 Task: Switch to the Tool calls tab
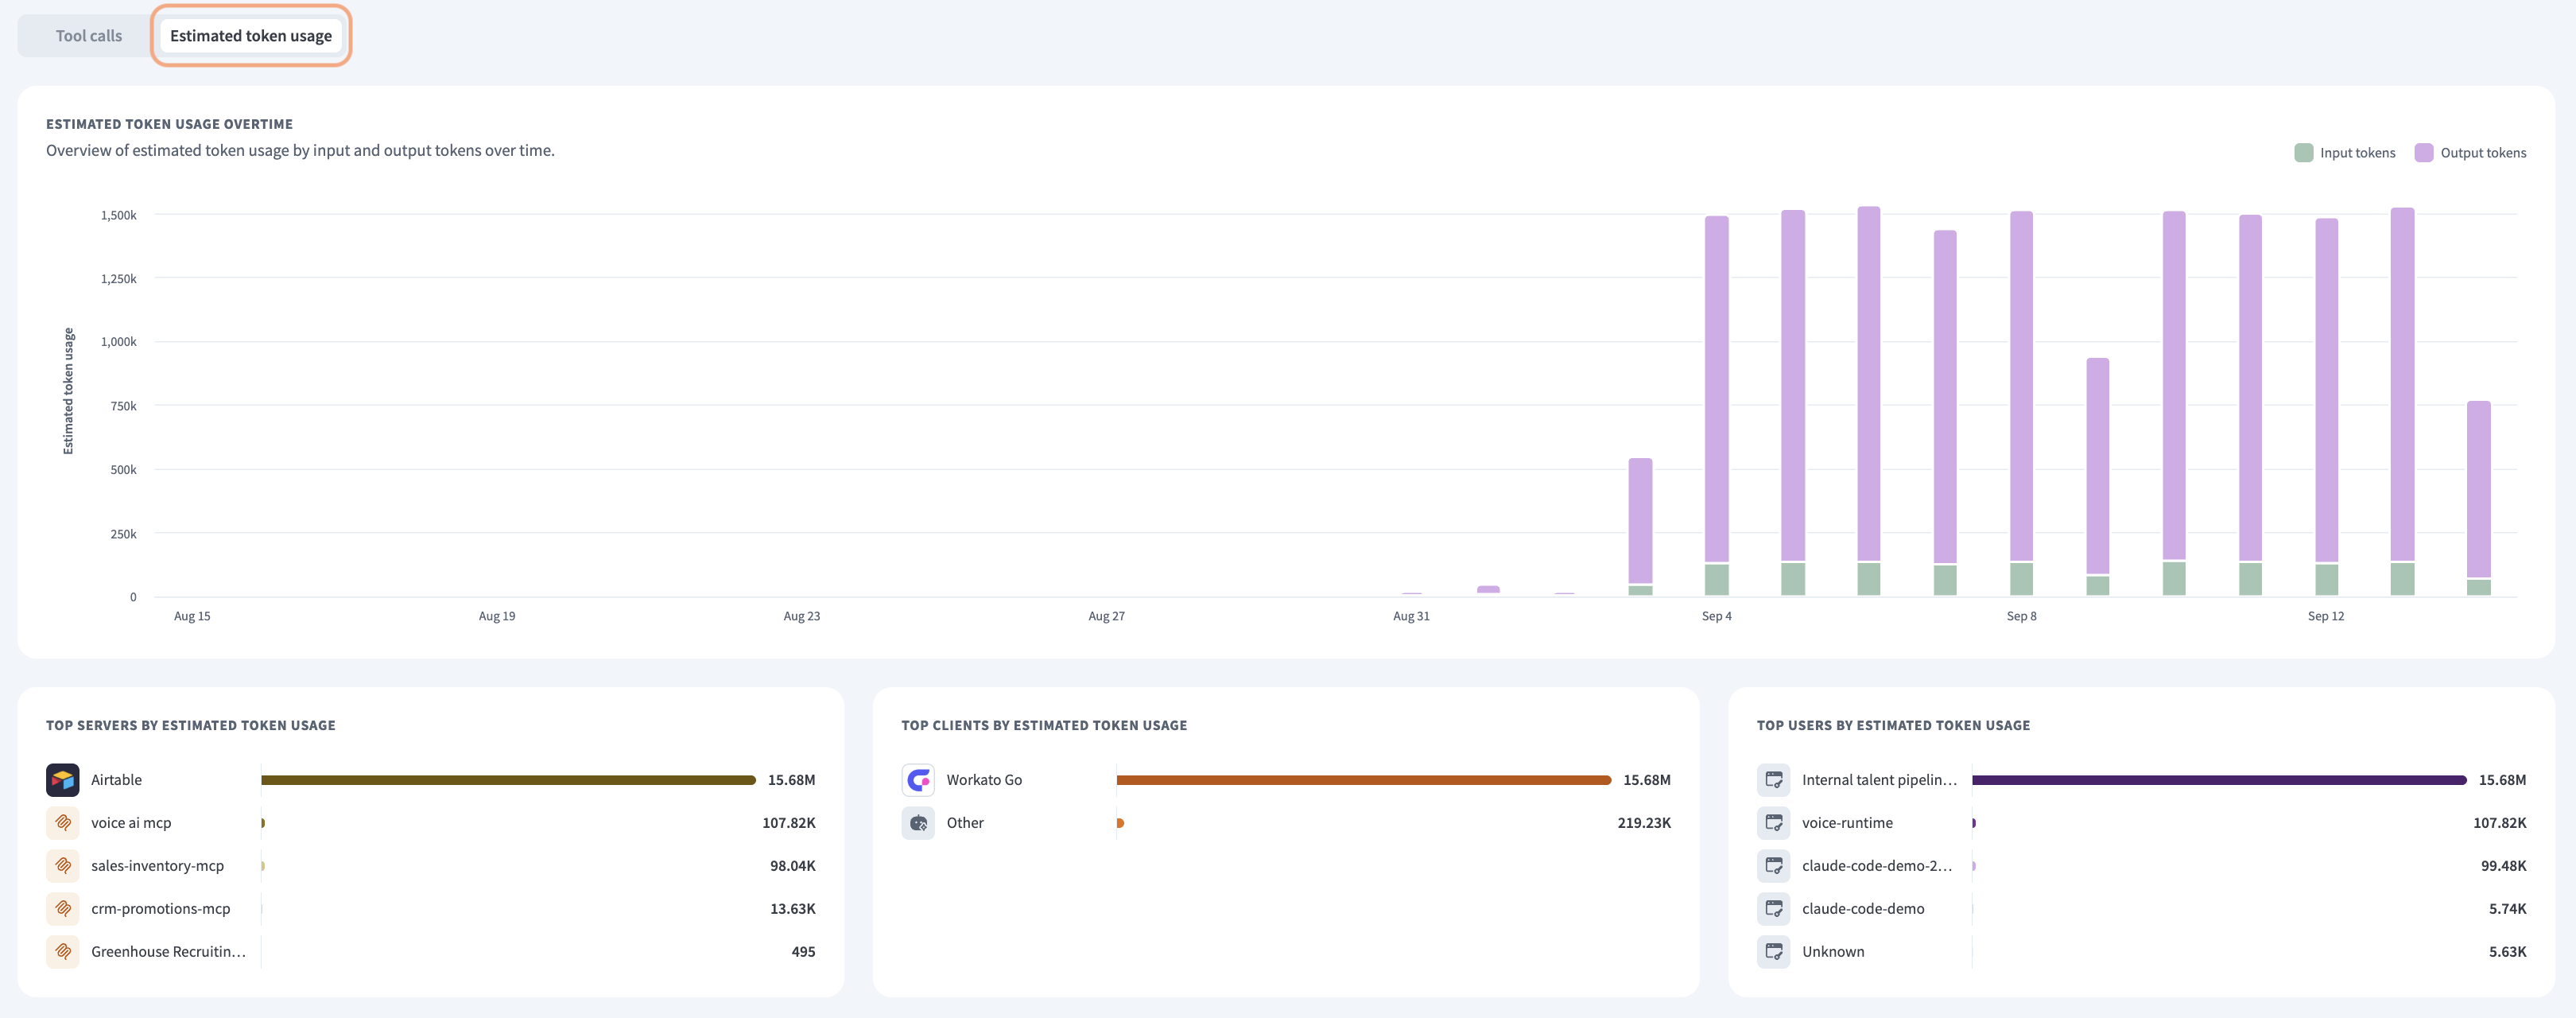88,36
